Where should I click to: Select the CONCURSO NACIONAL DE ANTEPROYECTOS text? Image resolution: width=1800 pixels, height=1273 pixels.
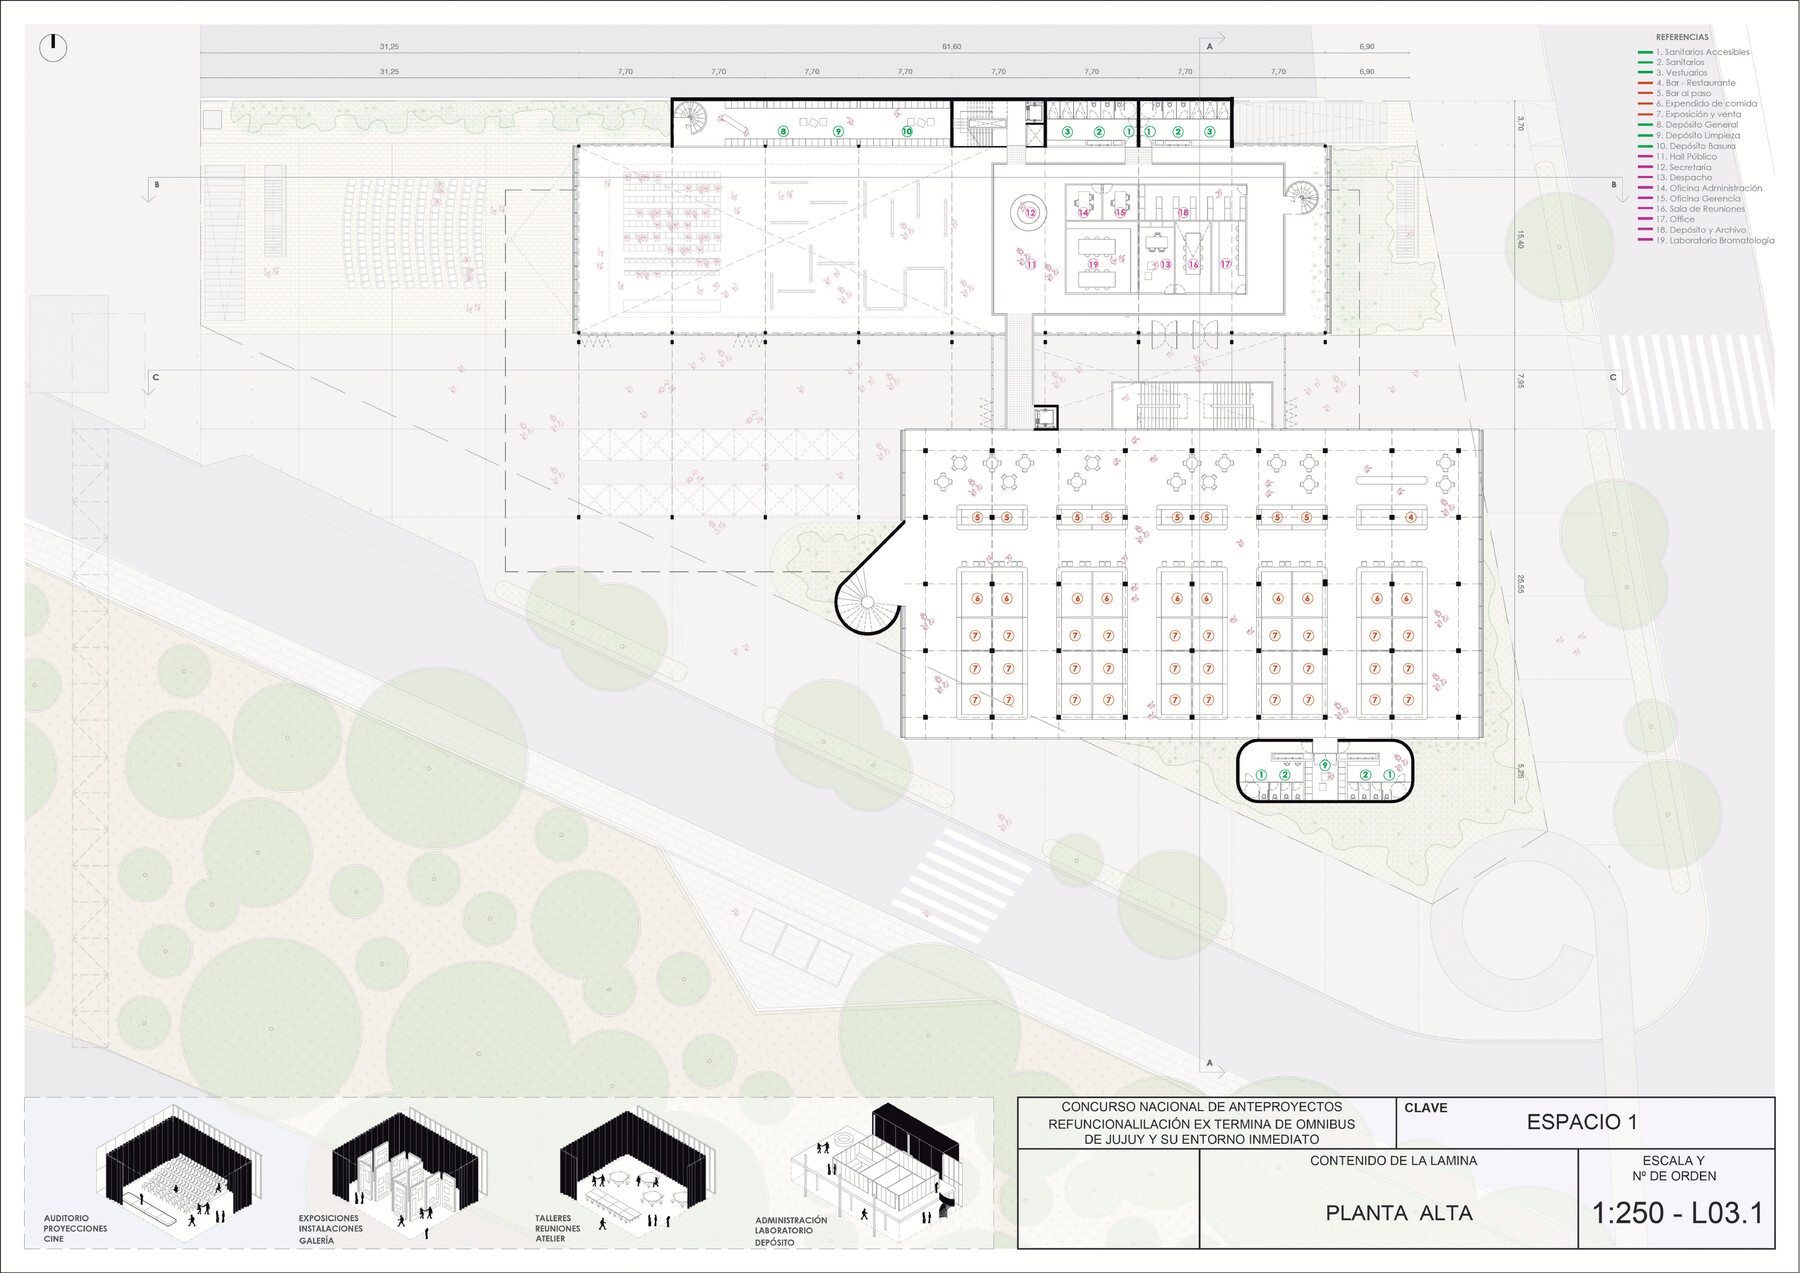point(1202,1107)
